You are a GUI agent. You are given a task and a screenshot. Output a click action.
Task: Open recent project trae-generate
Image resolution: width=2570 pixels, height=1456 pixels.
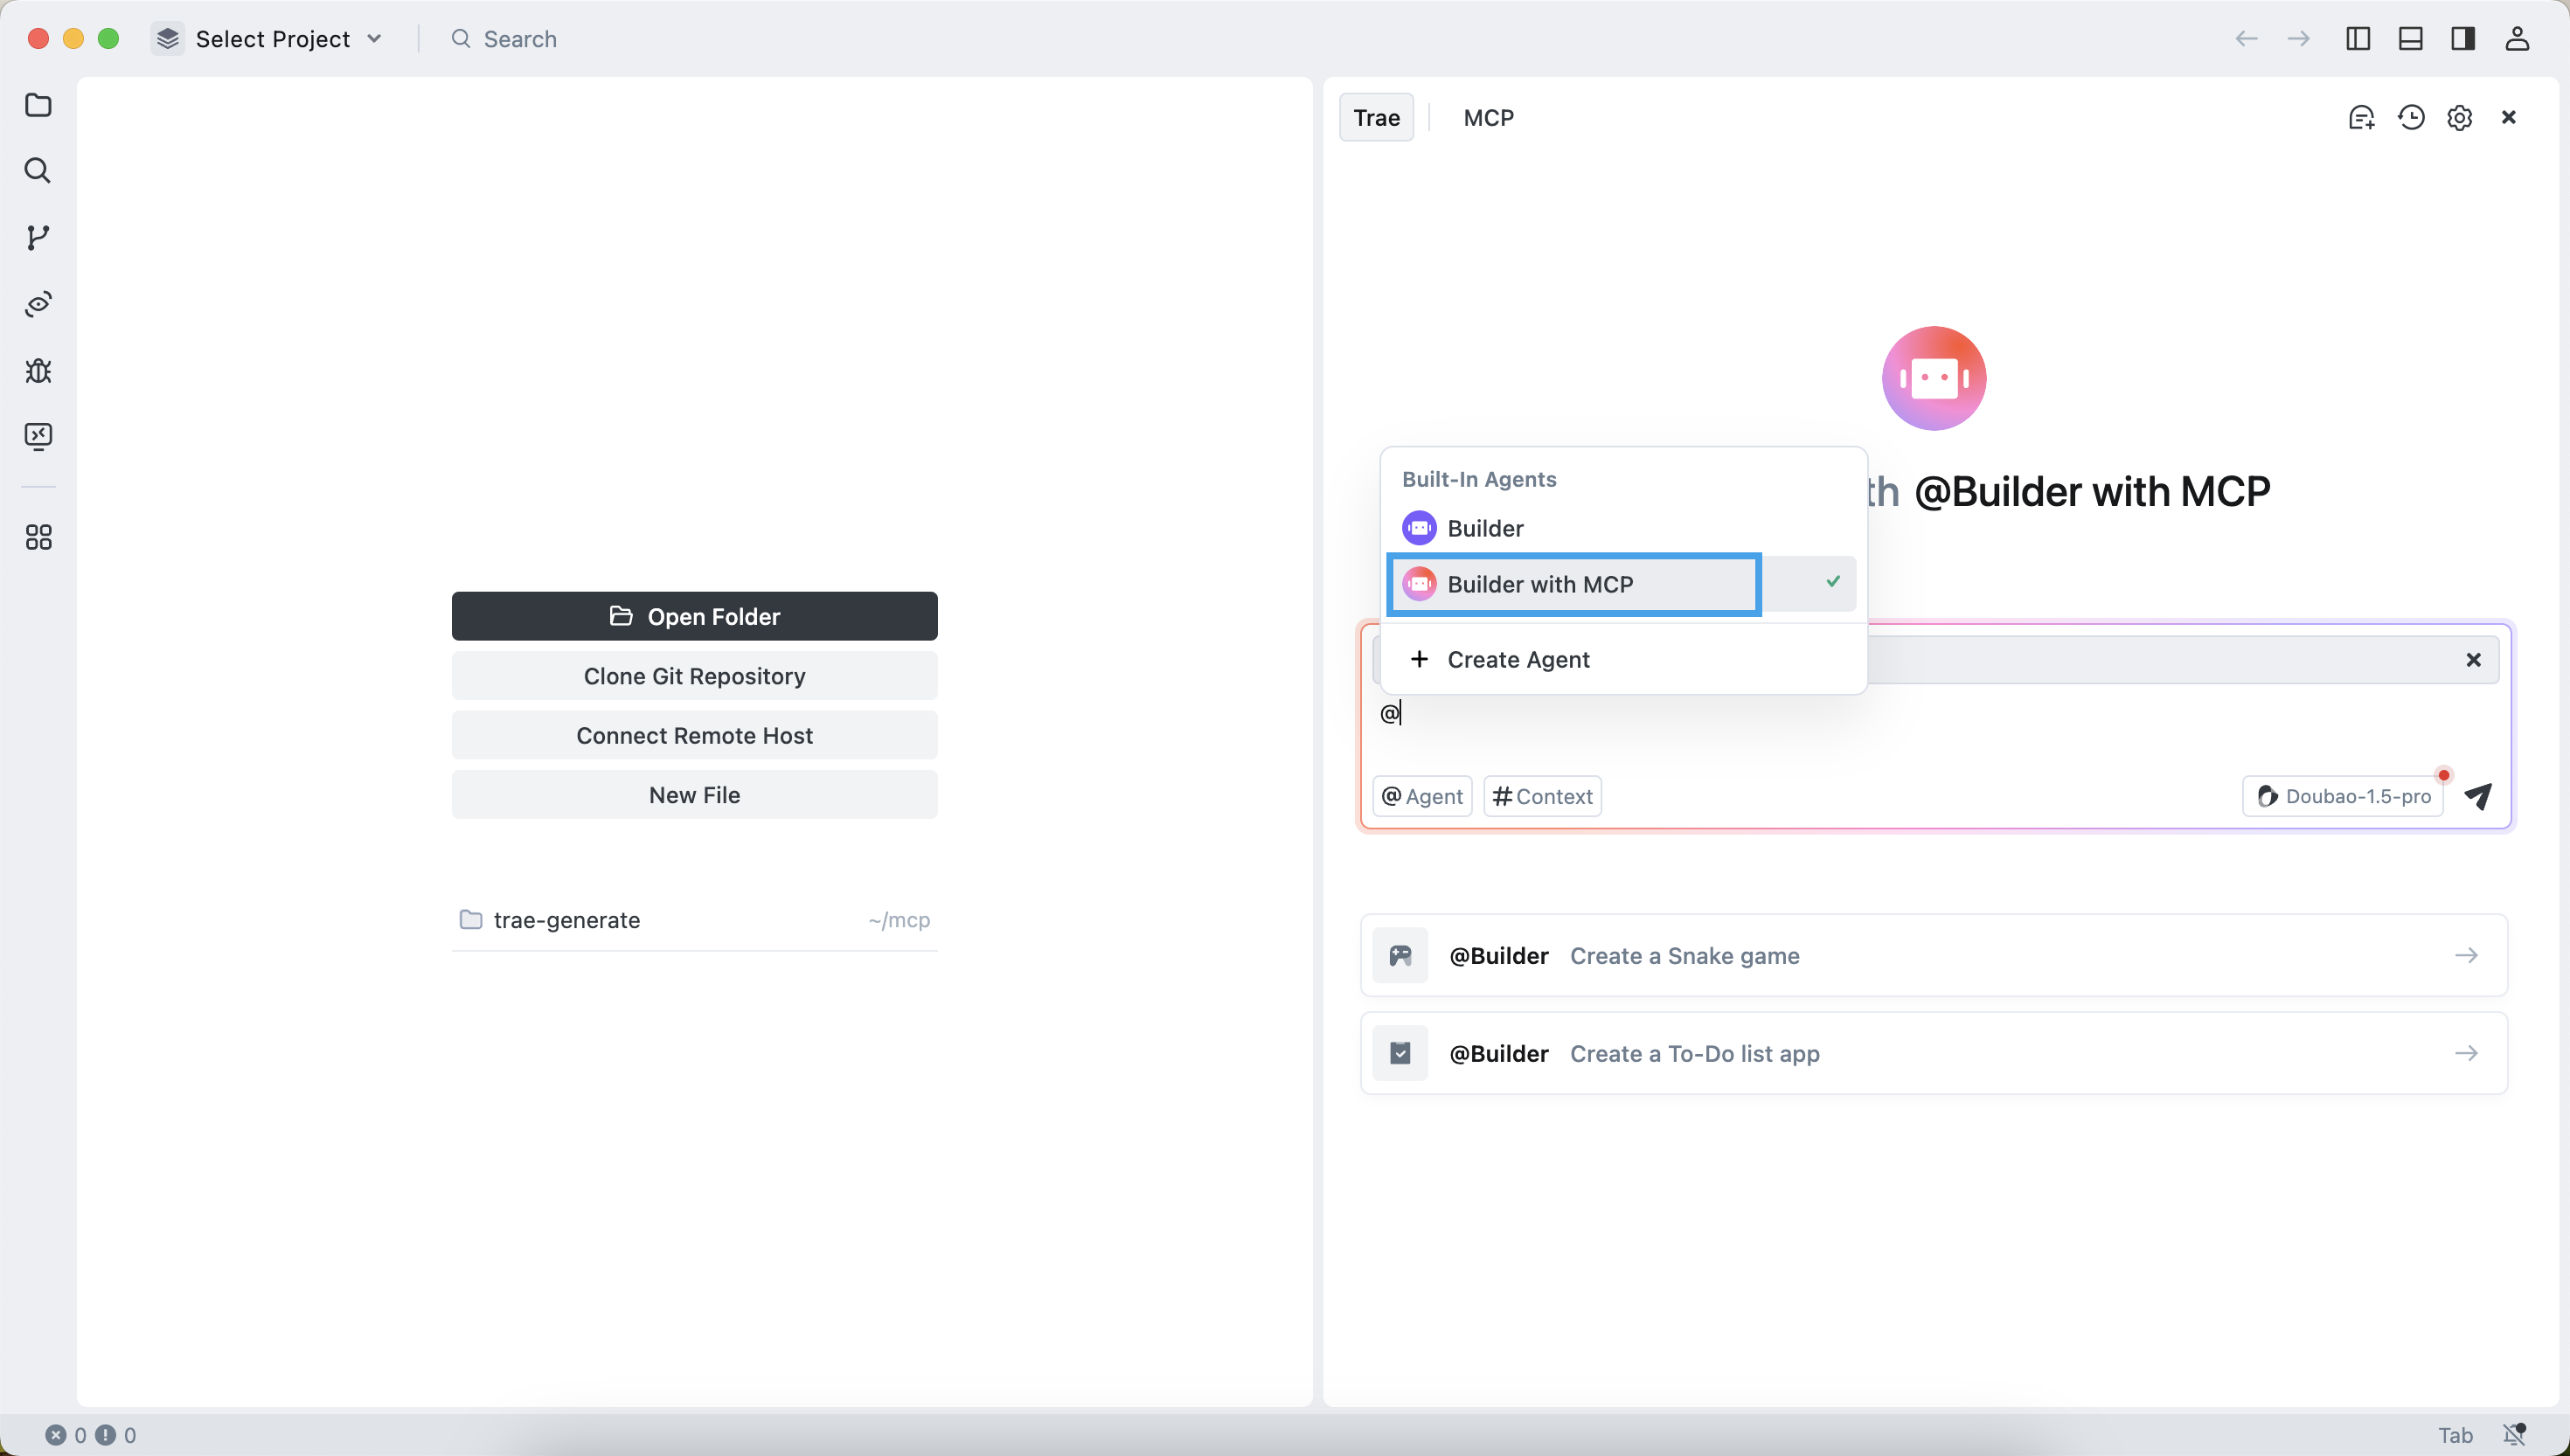566,920
